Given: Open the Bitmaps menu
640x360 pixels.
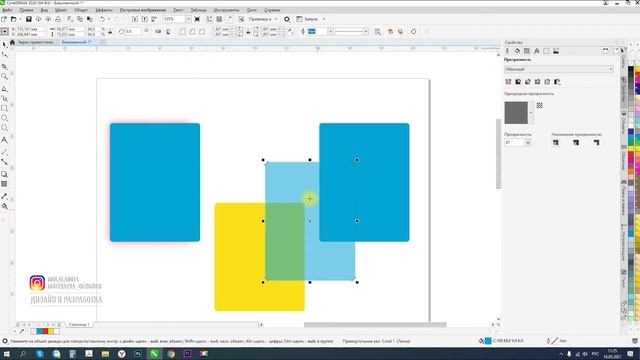Looking at the screenshot, I should tap(143, 10).
